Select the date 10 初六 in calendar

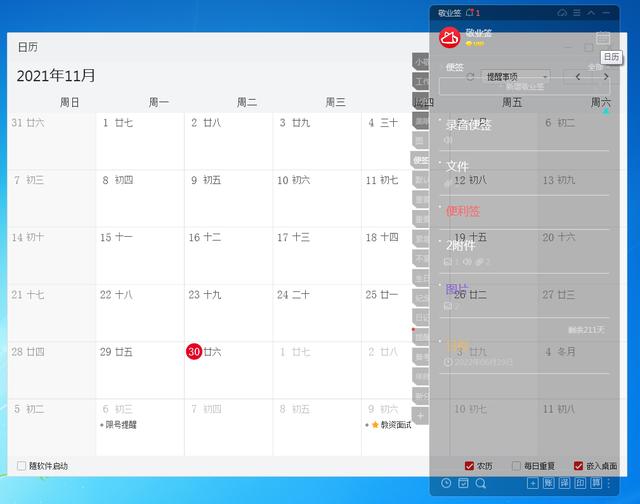click(x=293, y=180)
